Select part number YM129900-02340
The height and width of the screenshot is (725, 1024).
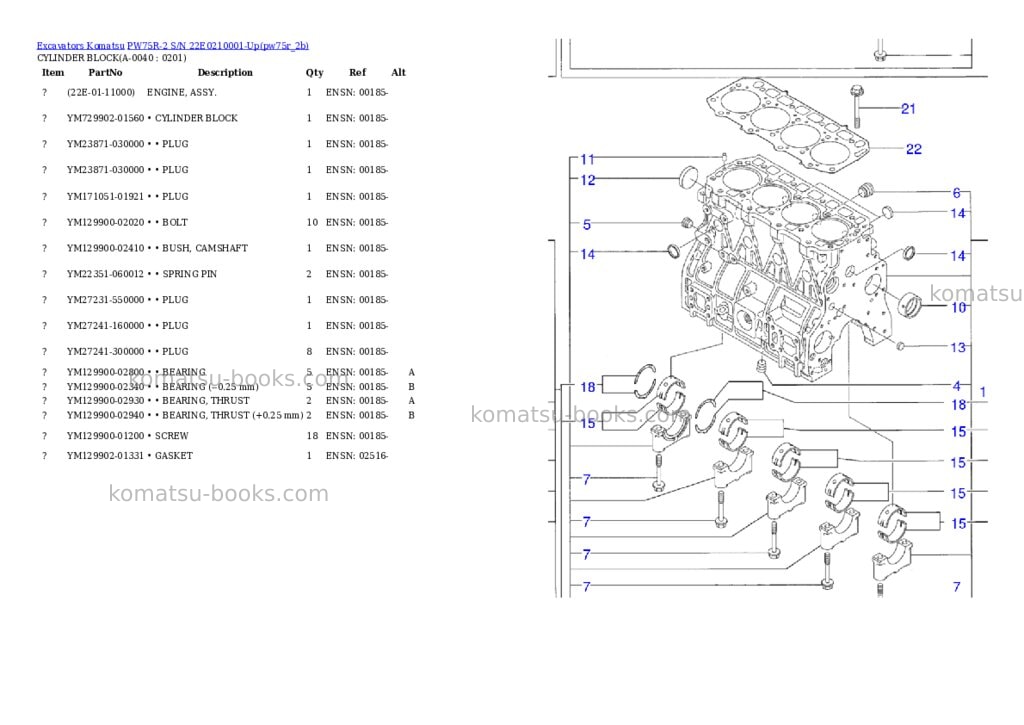click(105, 387)
